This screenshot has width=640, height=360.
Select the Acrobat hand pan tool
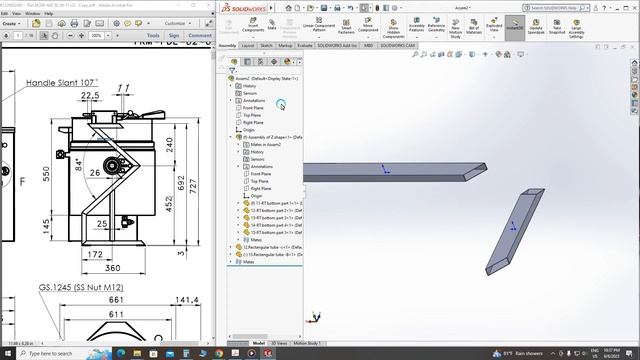coord(55,36)
